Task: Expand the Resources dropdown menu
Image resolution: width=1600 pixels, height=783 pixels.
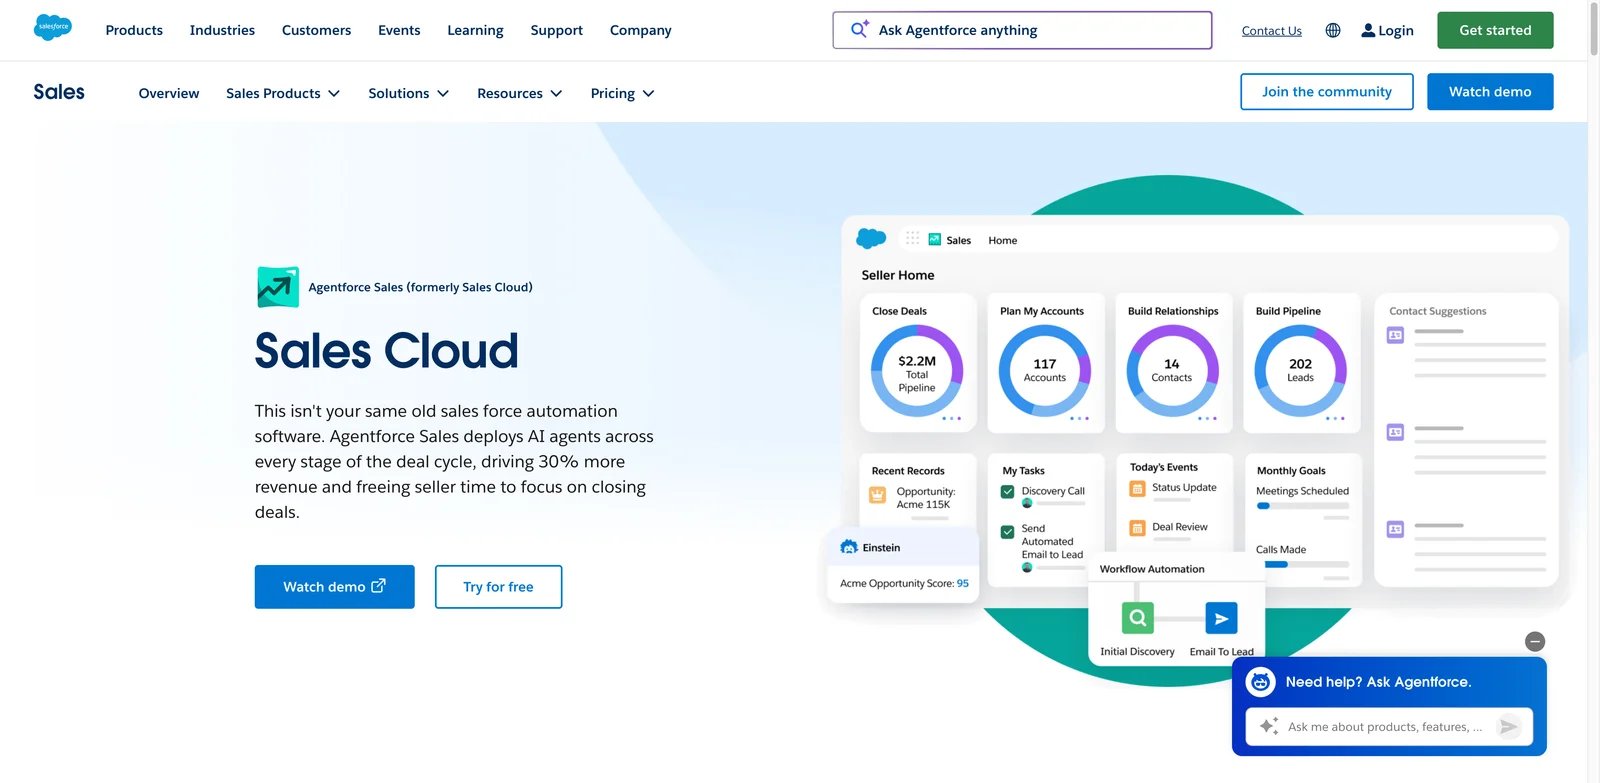Action: point(519,93)
